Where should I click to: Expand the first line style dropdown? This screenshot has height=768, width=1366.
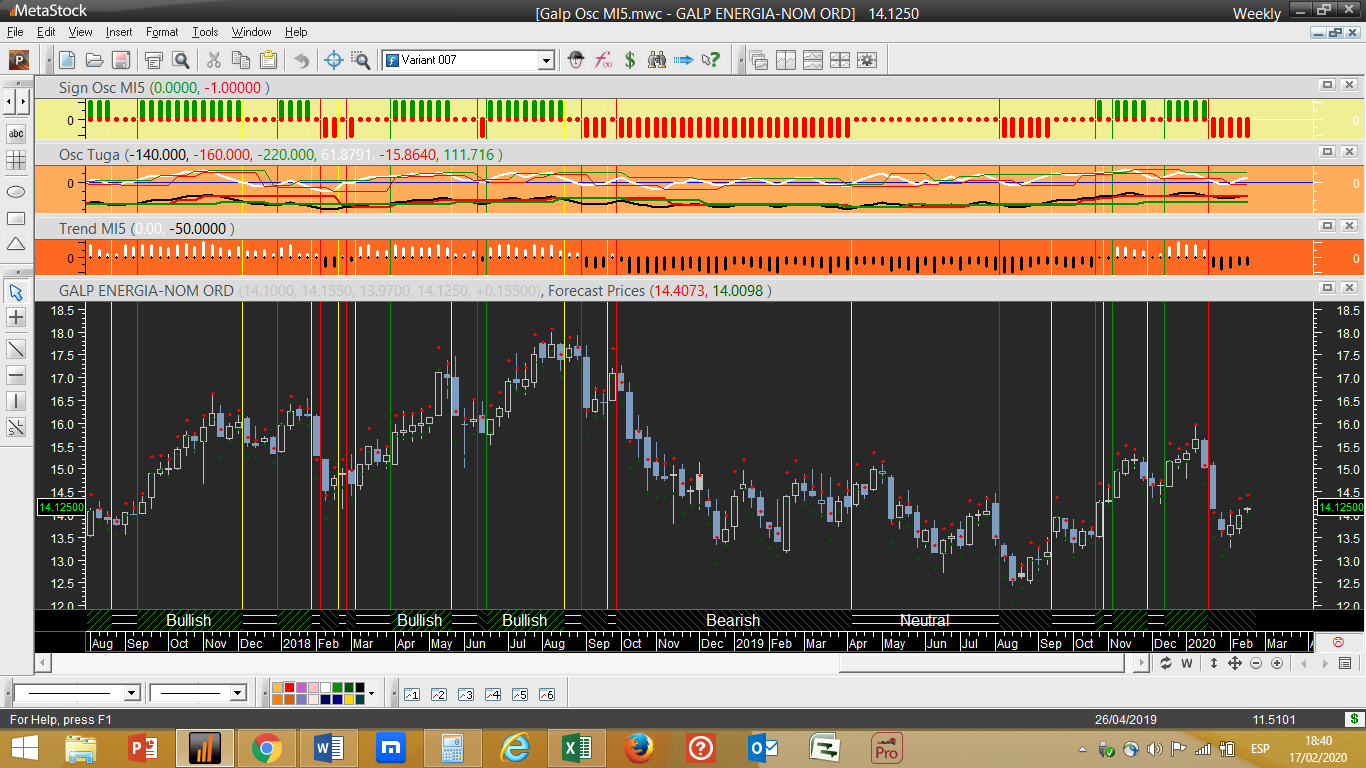(131, 693)
